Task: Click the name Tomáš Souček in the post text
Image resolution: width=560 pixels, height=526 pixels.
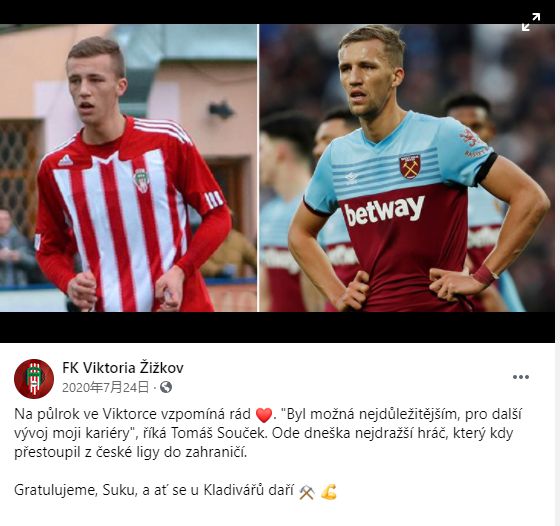Action: pos(219,433)
